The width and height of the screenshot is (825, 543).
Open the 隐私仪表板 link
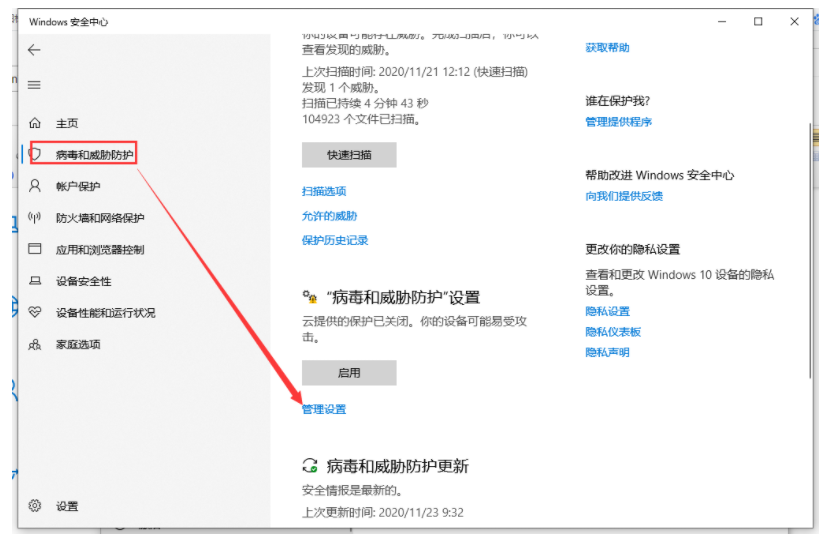click(613, 332)
